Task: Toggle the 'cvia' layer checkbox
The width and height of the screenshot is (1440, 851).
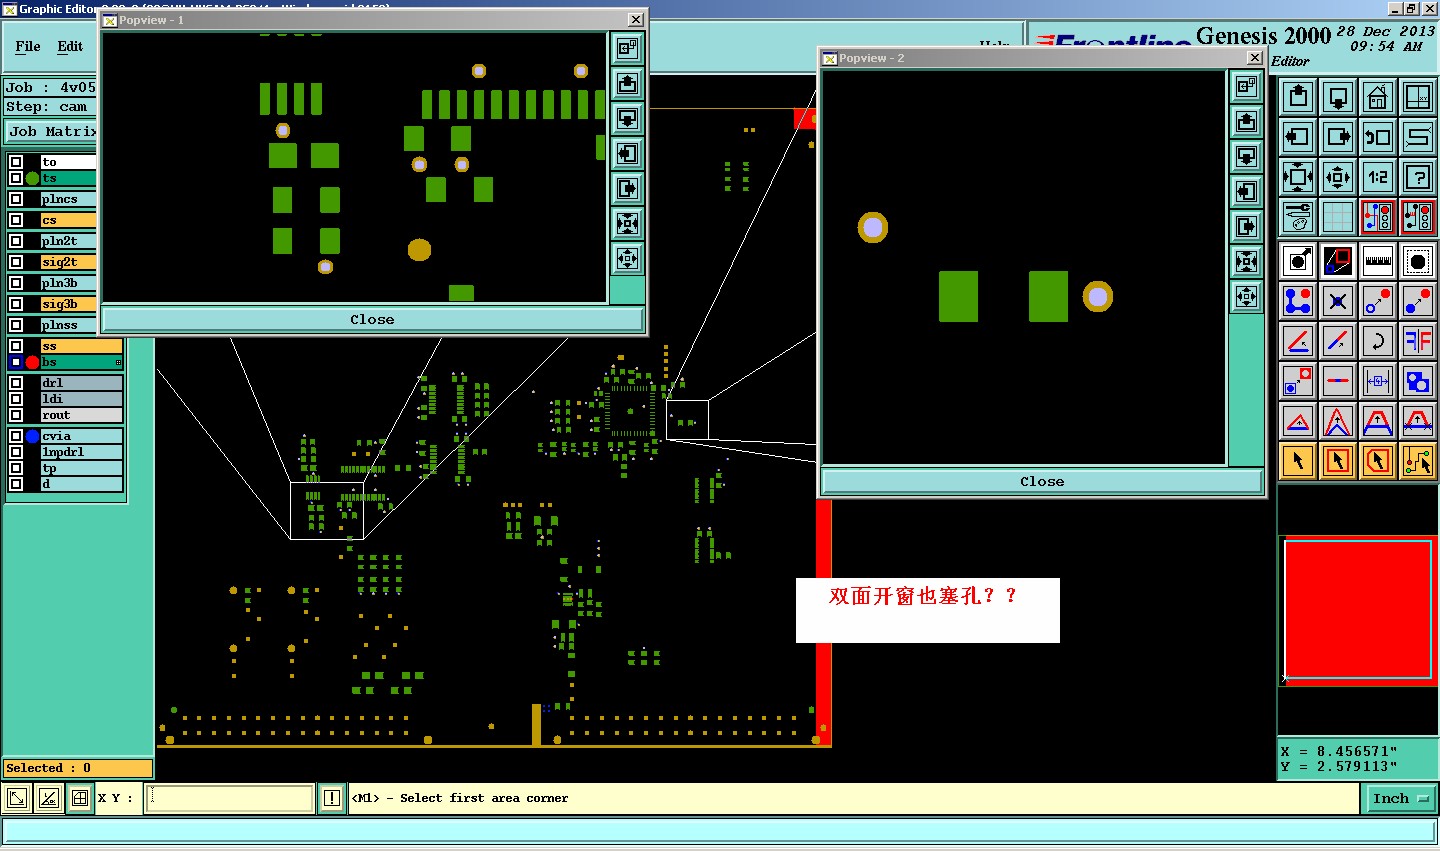Action: tap(16, 436)
